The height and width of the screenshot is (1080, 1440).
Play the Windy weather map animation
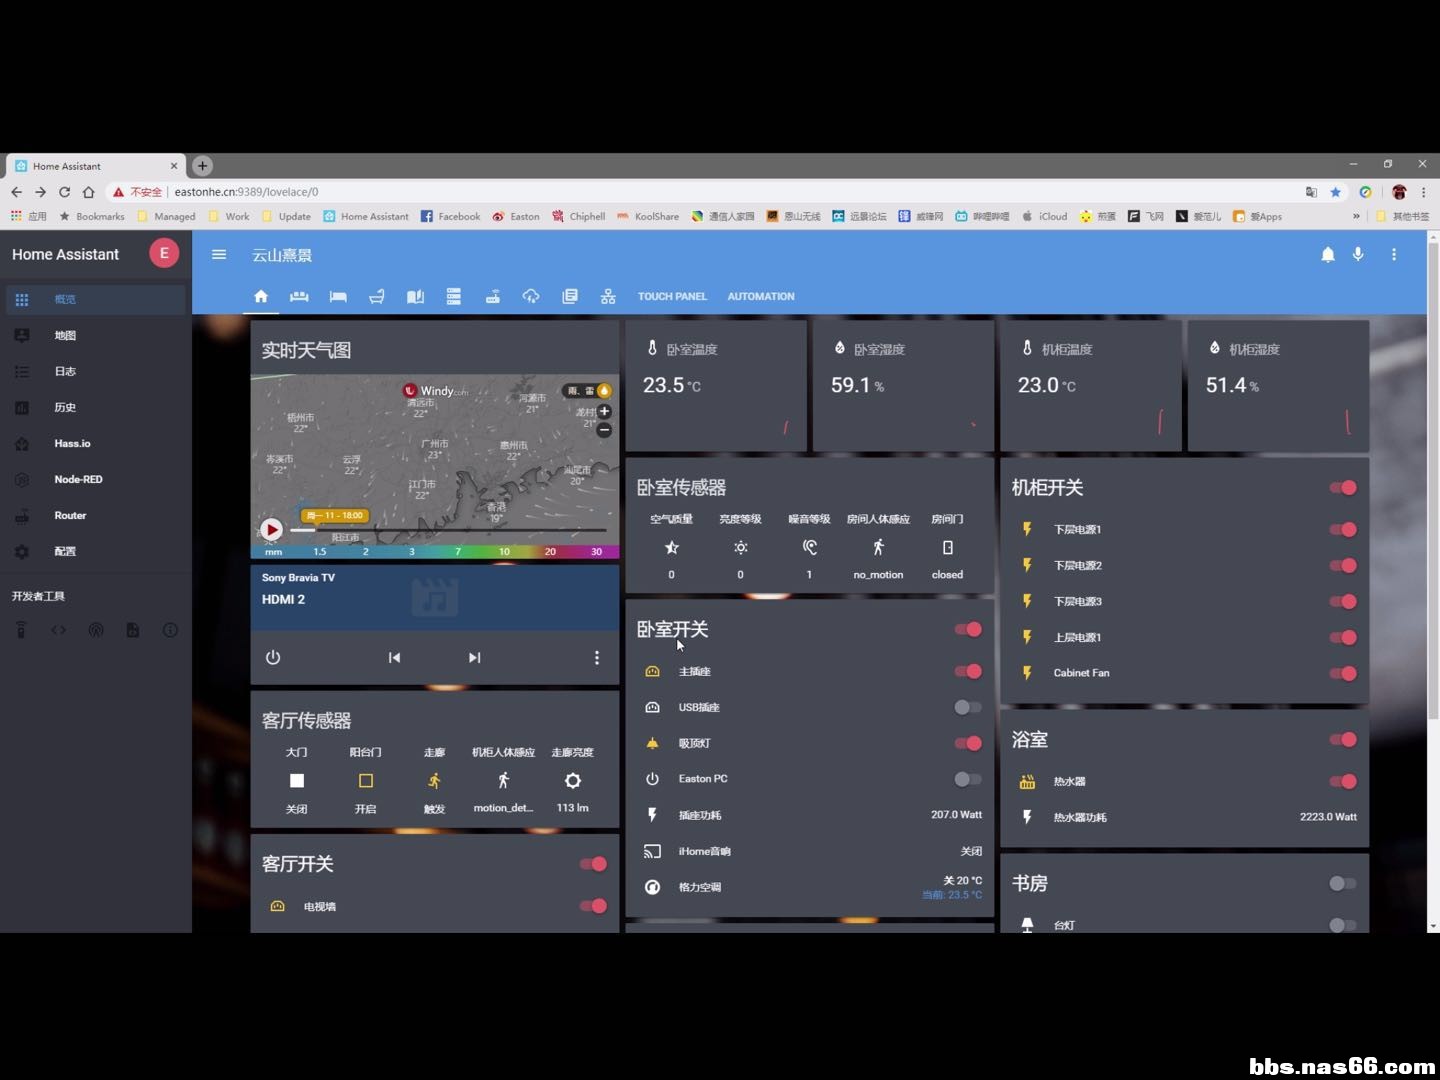[271, 529]
